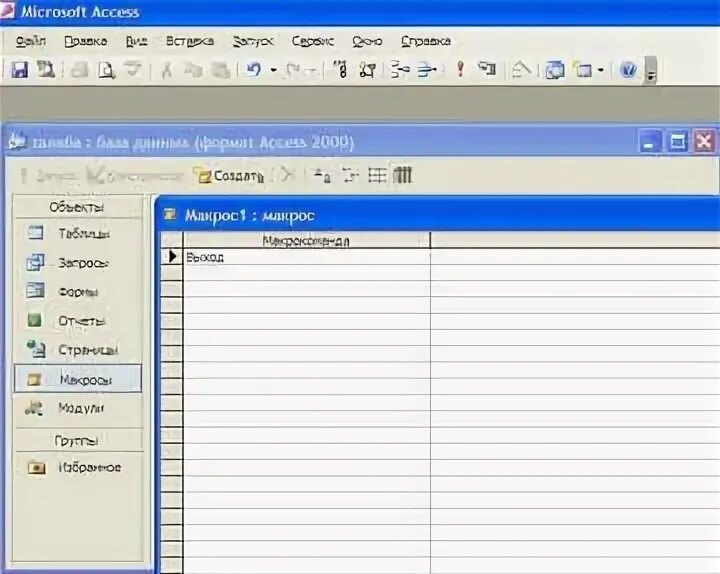Screen dimensions: 720x574
Task: Open the Сервис menu
Action: point(313,41)
